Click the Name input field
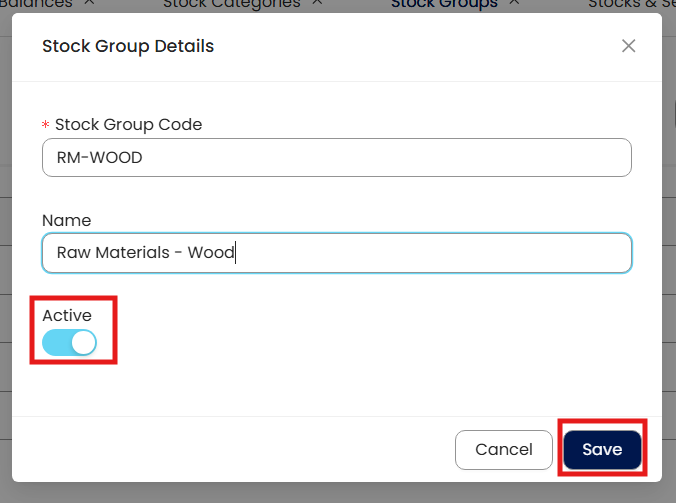This screenshot has width=676, height=503. (x=337, y=253)
